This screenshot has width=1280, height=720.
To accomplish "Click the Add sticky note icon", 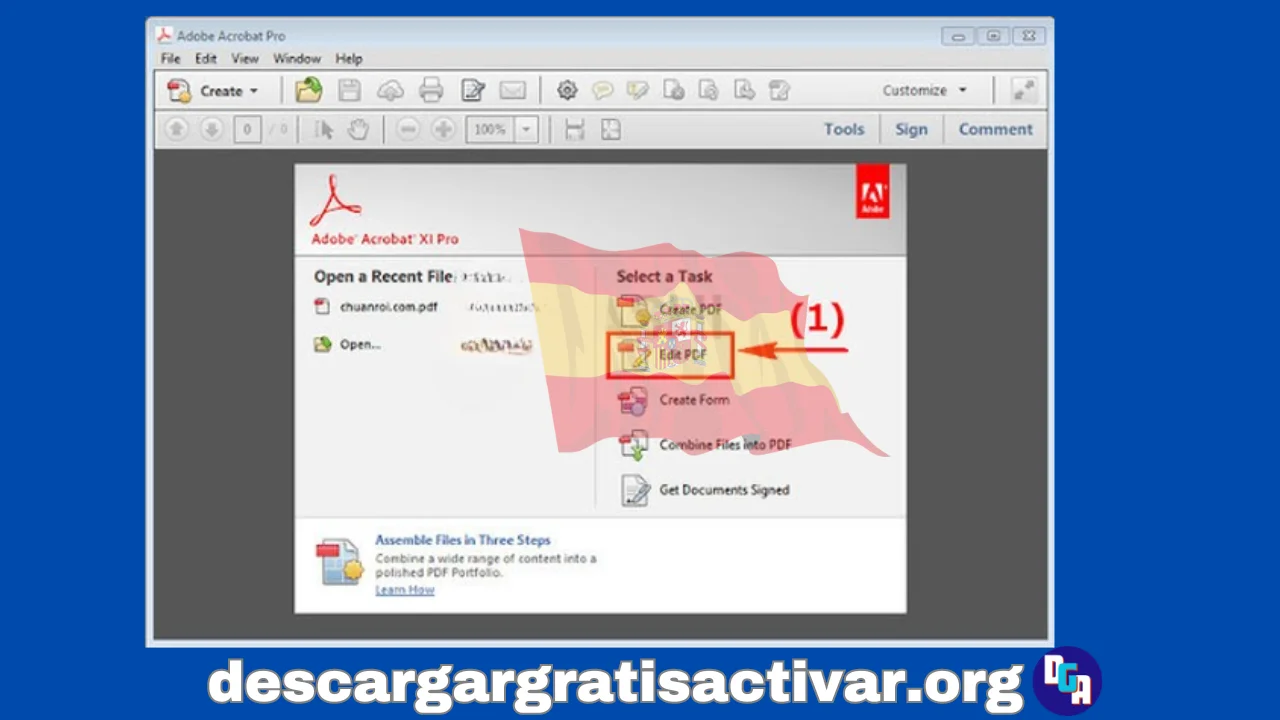I will click(x=602, y=91).
